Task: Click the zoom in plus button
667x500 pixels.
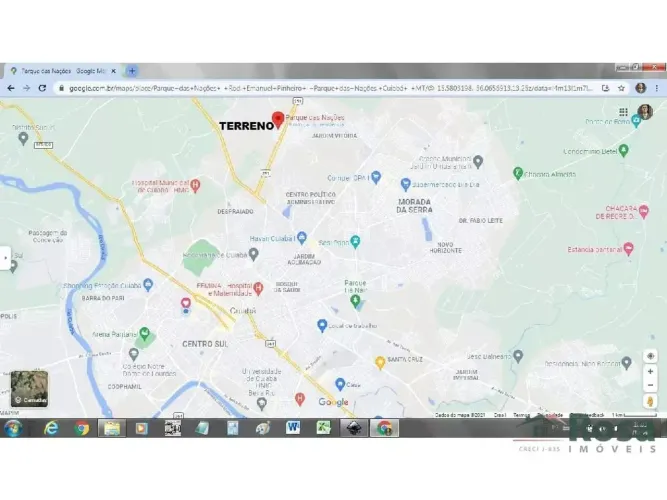Action: point(651,371)
